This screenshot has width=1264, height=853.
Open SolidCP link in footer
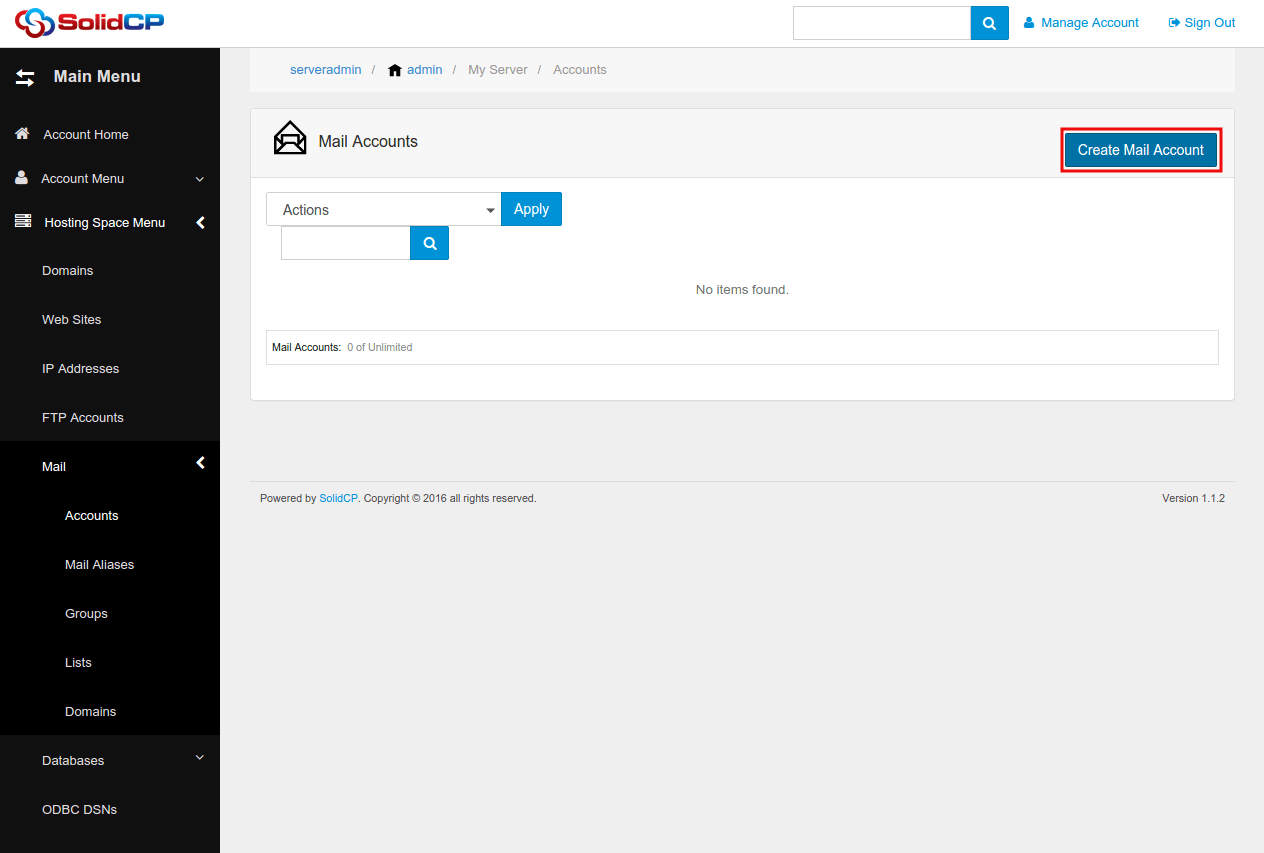click(338, 498)
